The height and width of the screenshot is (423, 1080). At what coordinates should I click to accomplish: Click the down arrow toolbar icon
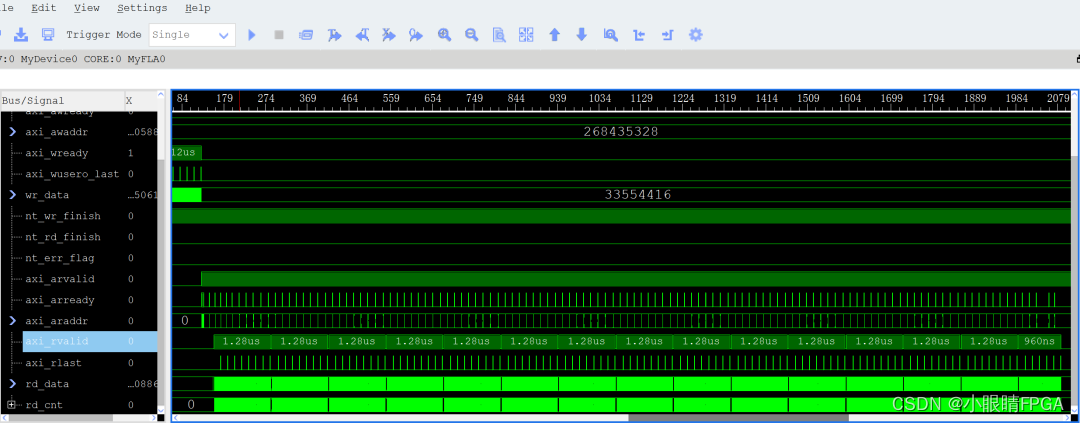point(581,34)
